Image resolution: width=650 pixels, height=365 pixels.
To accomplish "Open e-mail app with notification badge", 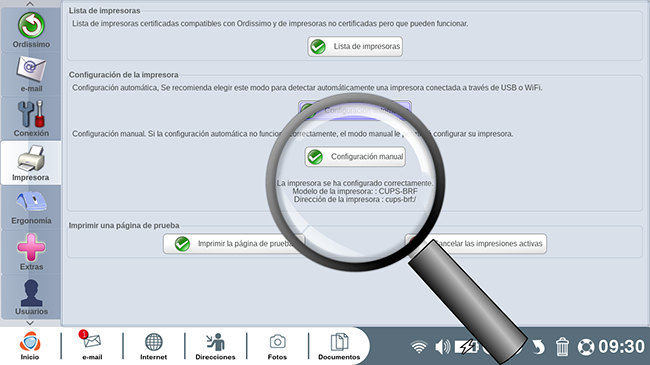I will coord(92,346).
